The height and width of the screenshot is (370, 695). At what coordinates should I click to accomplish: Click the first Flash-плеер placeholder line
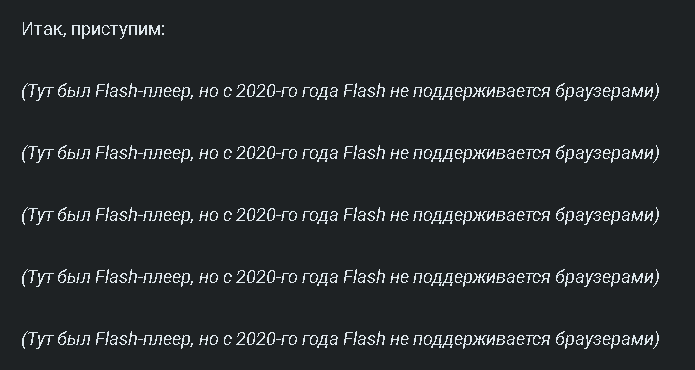pyautogui.click(x=340, y=92)
